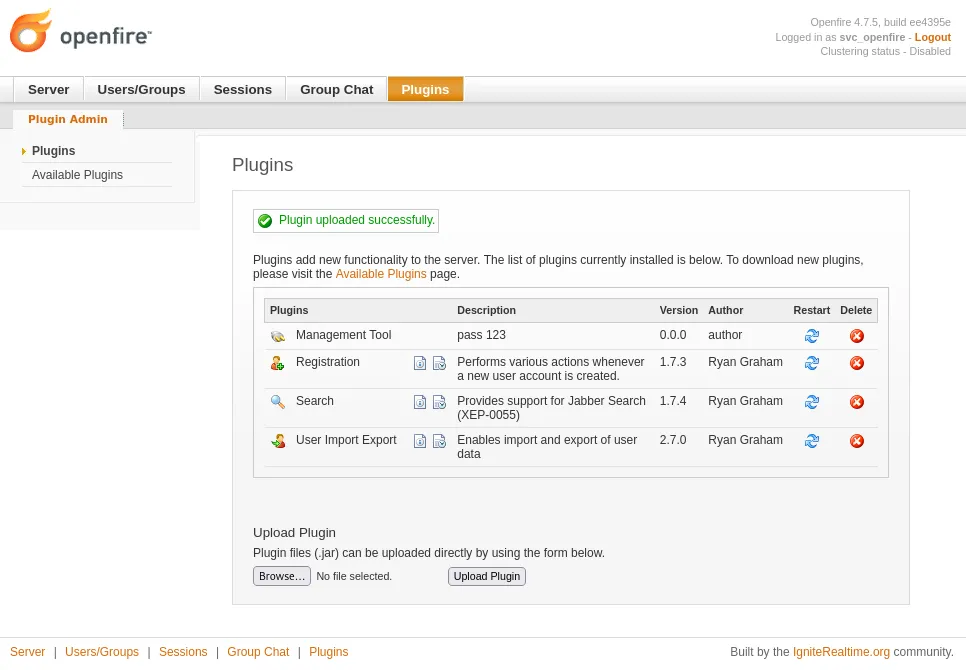Open the User Import Export readme icon
This screenshot has height=670, width=966.
coord(420,441)
